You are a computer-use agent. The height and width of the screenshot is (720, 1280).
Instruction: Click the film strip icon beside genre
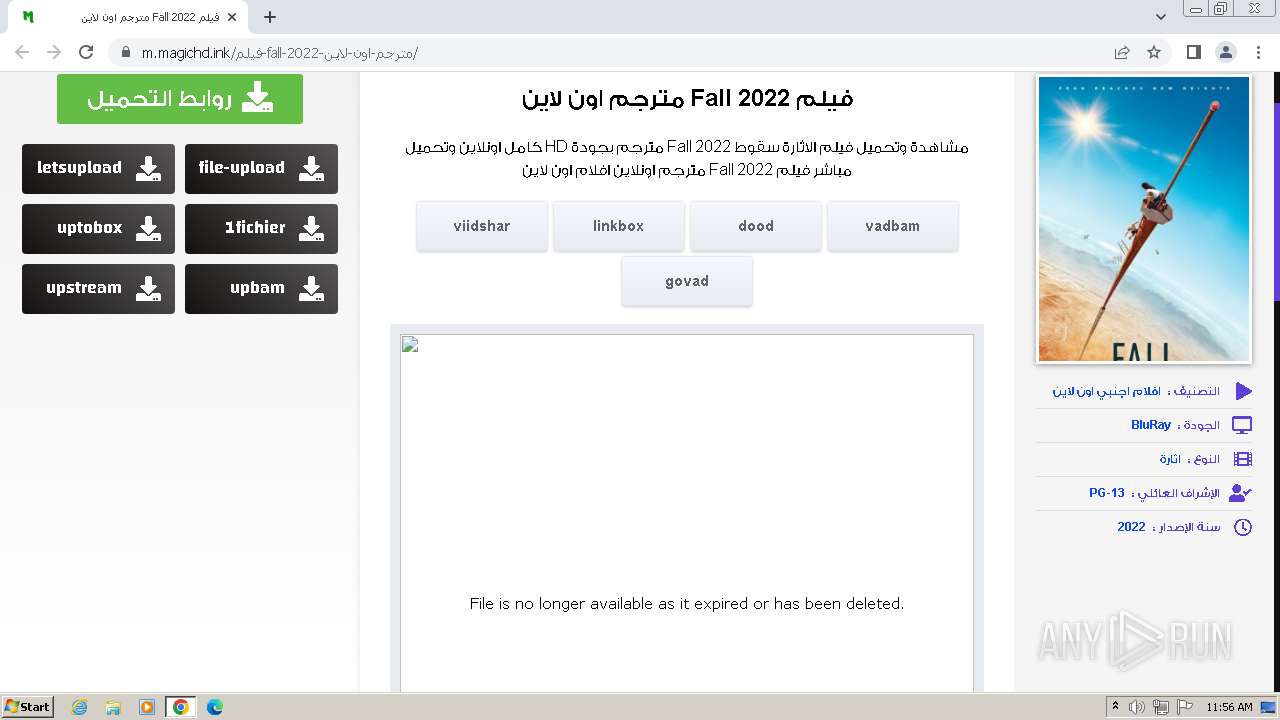click(1243, 459)
